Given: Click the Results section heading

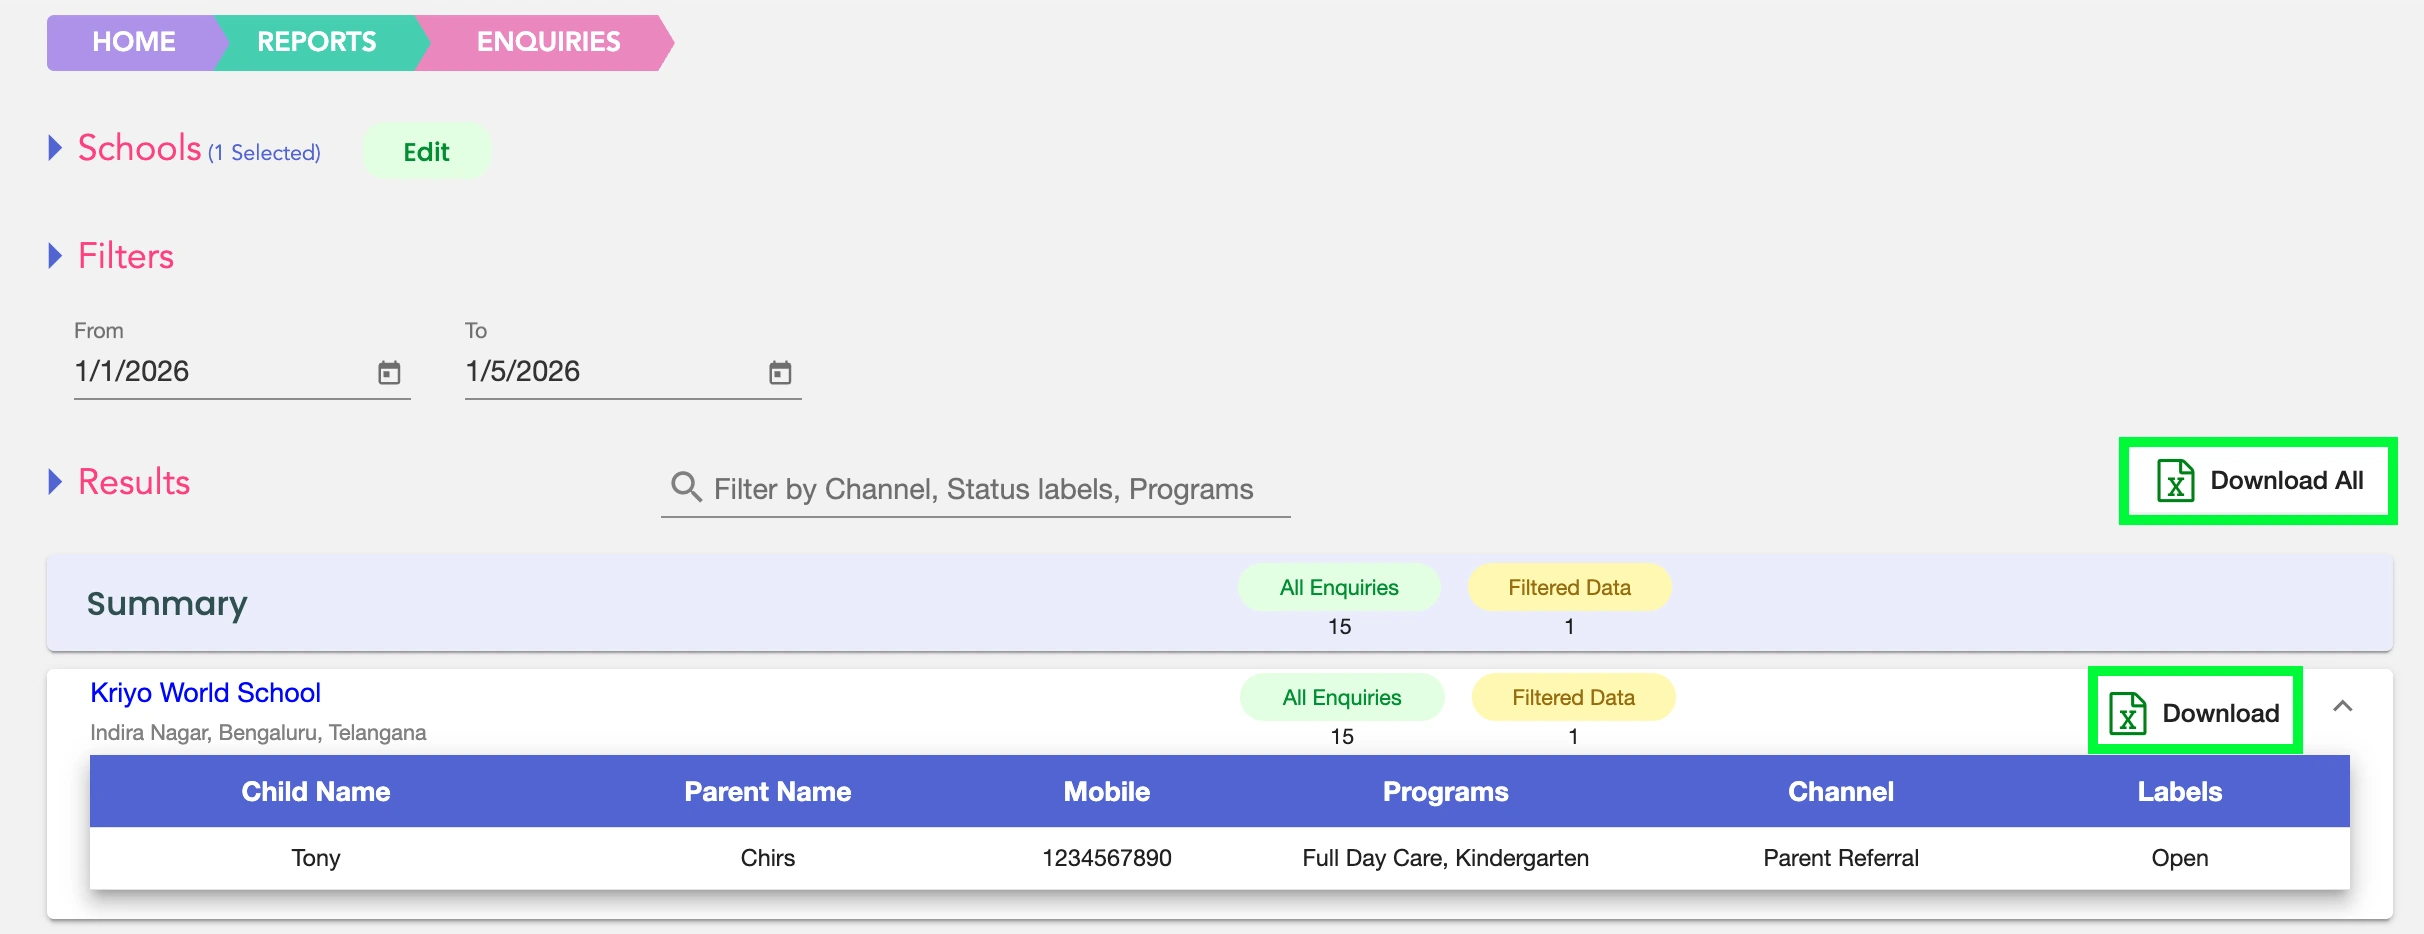Looking at the screenshot, I should [134, 482].
